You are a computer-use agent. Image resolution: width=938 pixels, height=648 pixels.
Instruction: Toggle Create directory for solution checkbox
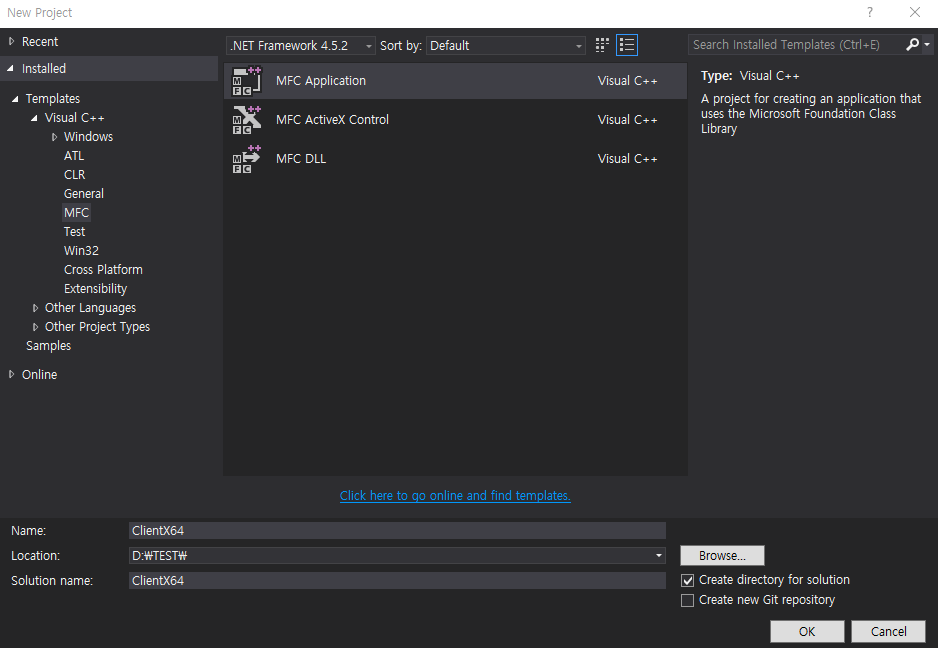coord(688,580)
